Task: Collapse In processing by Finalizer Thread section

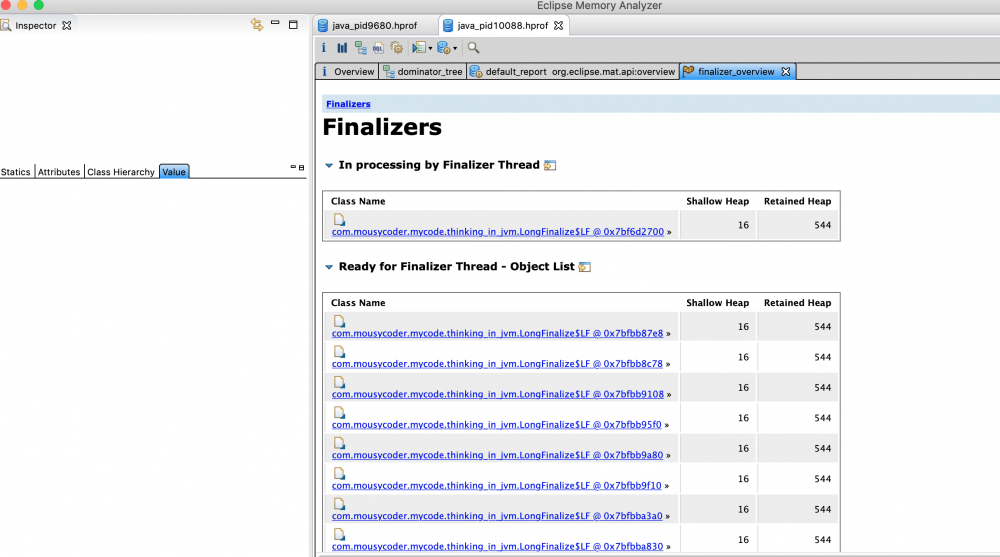Action: pyautogui.click(x=329, y=165)
